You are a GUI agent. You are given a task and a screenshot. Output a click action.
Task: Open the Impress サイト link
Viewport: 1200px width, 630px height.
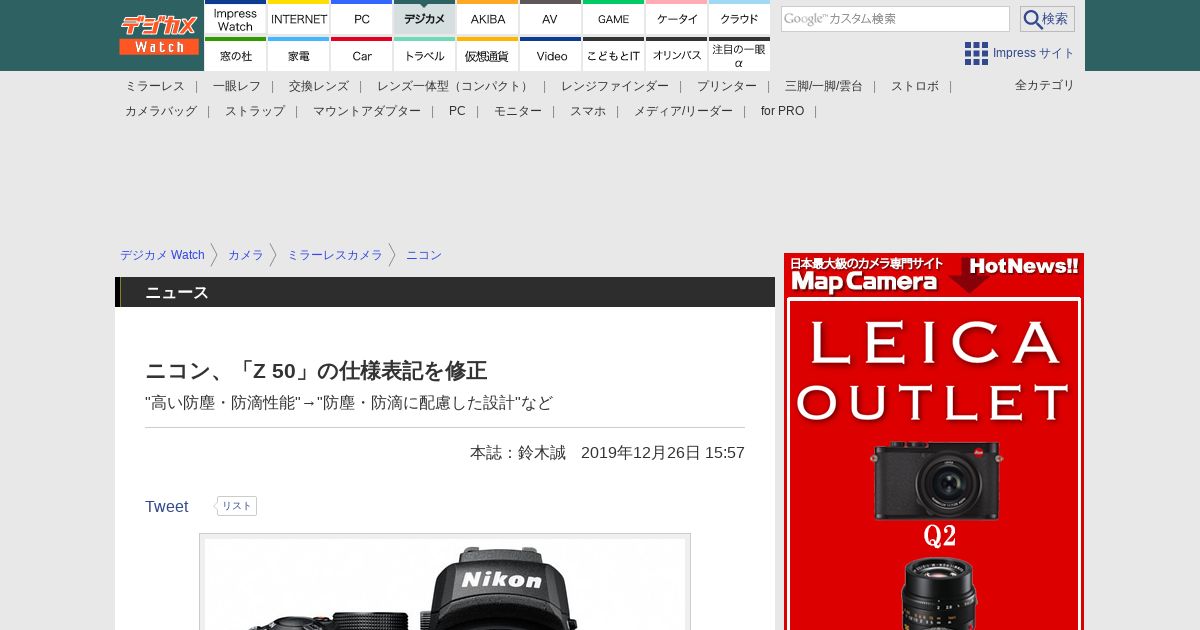coord(1034,53)
